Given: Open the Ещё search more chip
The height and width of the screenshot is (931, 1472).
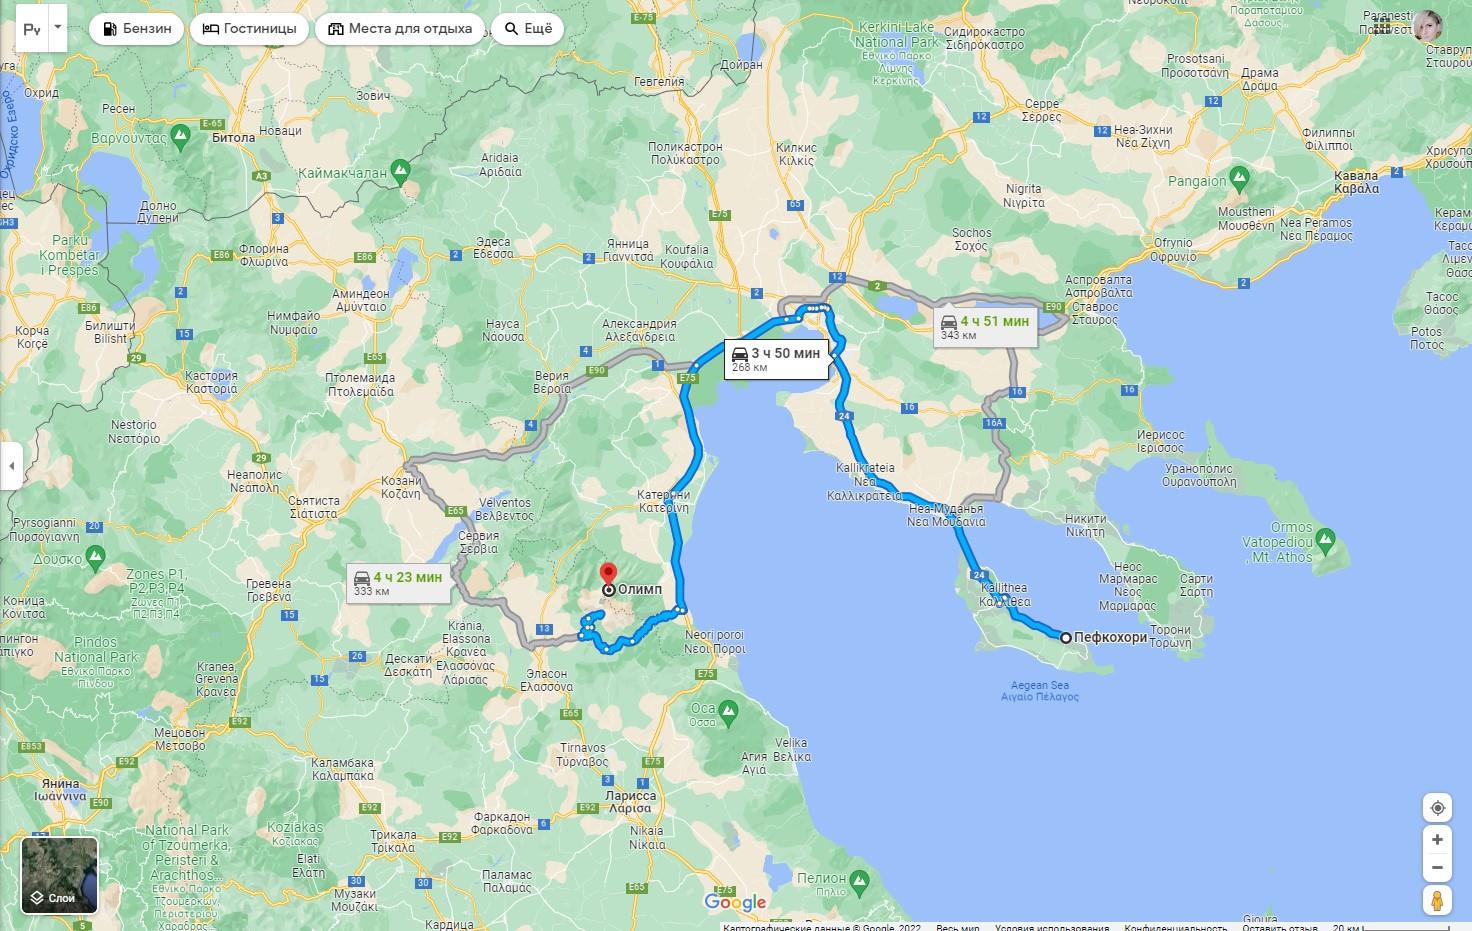Looking at the screenshot, I should [528, 28].
